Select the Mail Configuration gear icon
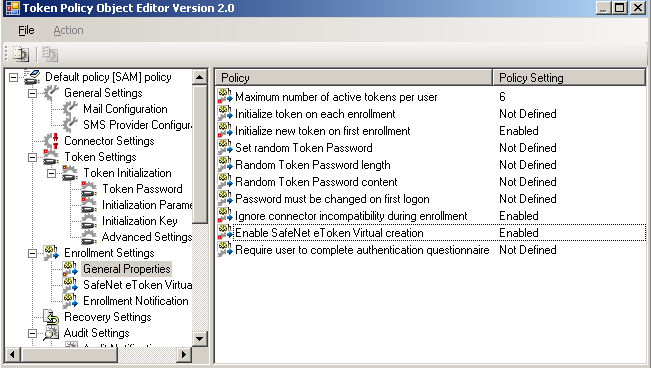 (70, 108)
